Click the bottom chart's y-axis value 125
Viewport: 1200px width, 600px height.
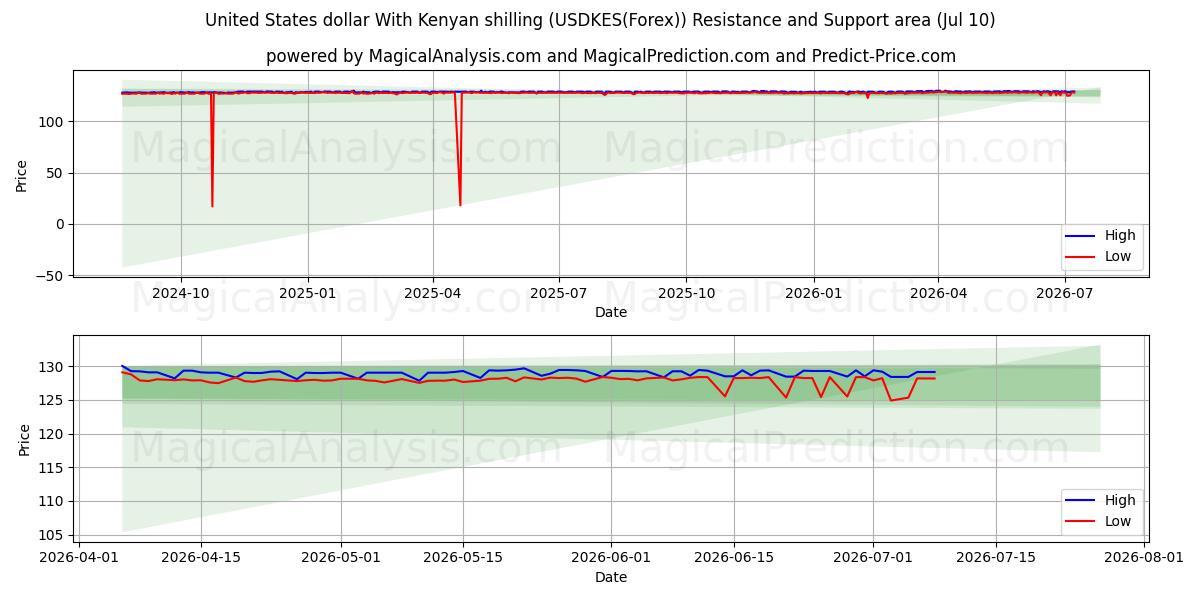pos(52,401)
